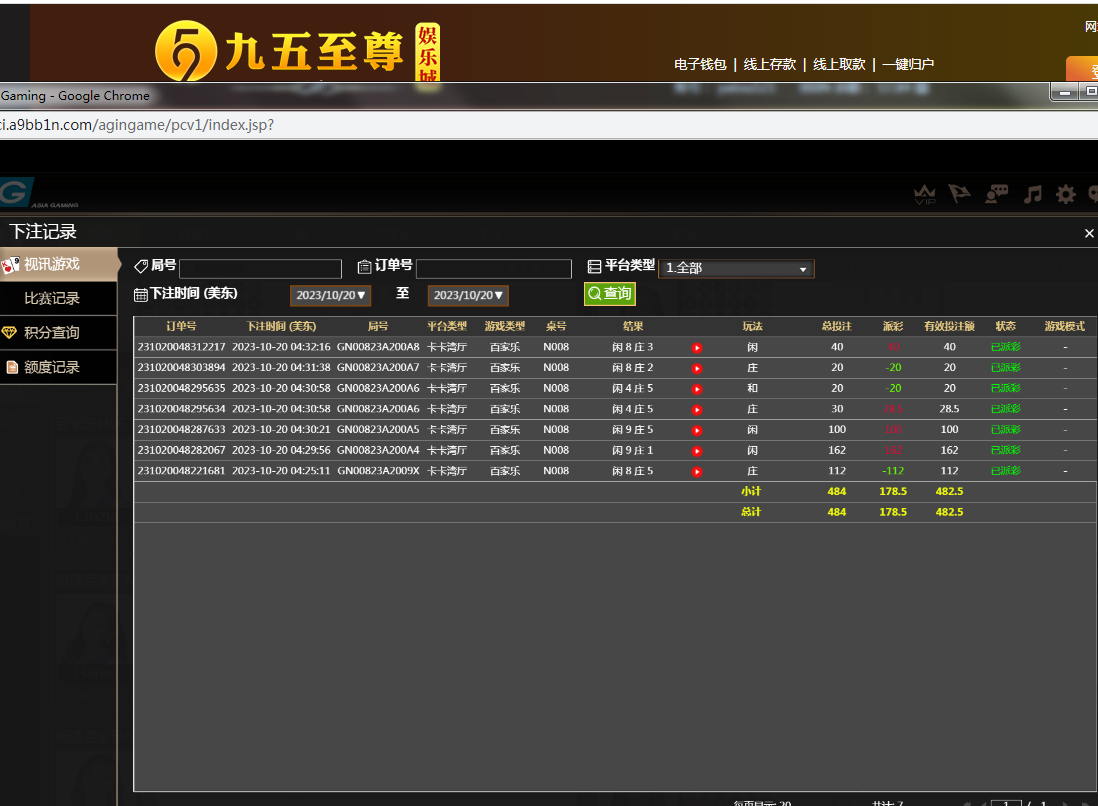Screen dimensions: 1098x806
Task: Click the 线上存款 link
Action: click(770, 64)
